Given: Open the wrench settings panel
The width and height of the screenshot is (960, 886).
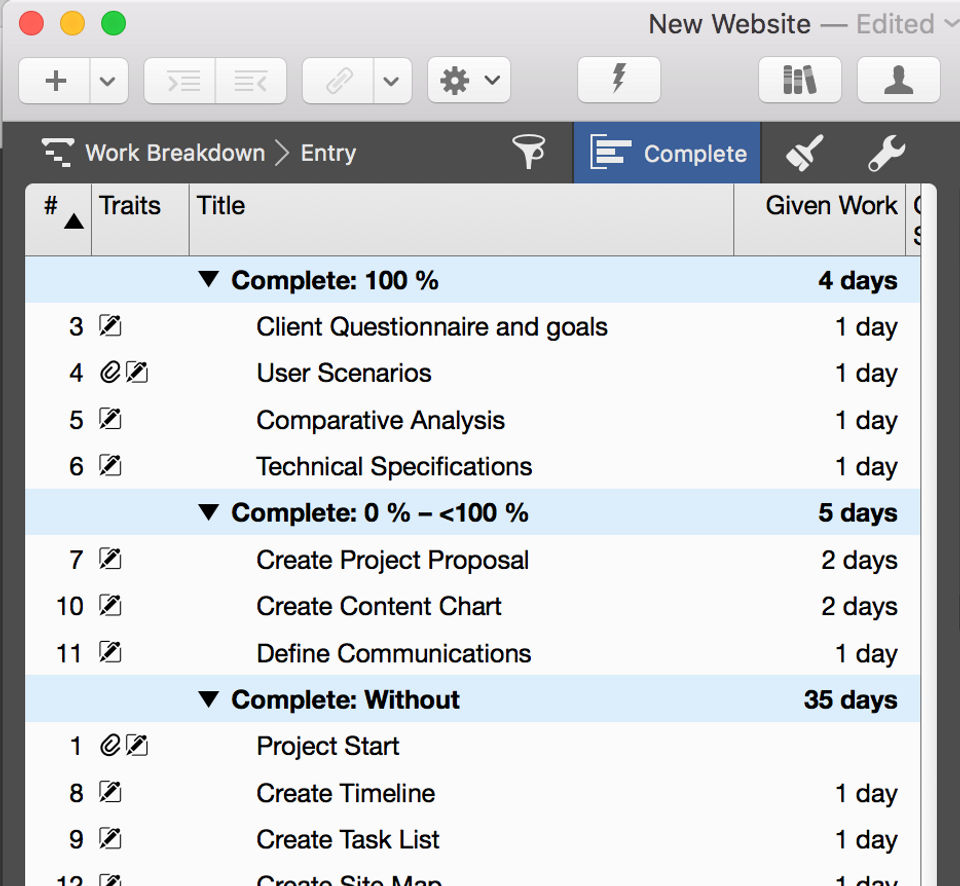Looking at the screenshot, I should [885, 153].
